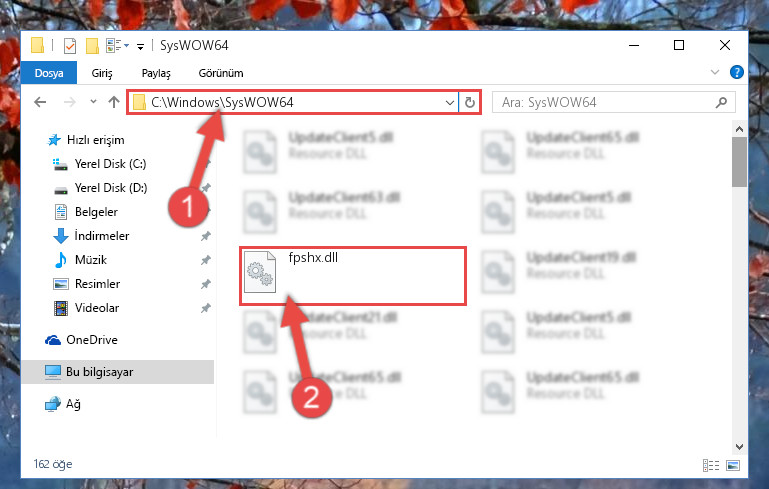Expand the ribbon with the chevron
This screenshot has width=769, height=489.
715,73
